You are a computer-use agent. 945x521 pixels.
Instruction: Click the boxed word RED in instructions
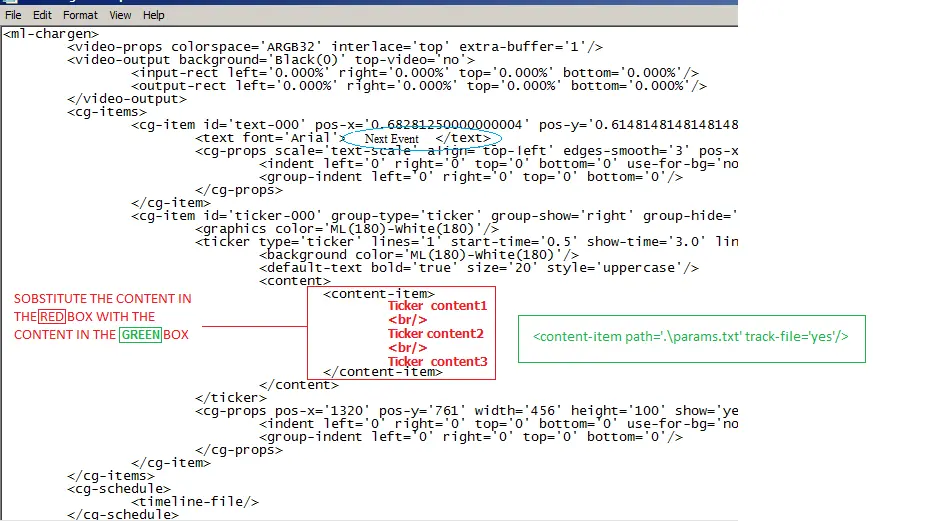(50, 317)
